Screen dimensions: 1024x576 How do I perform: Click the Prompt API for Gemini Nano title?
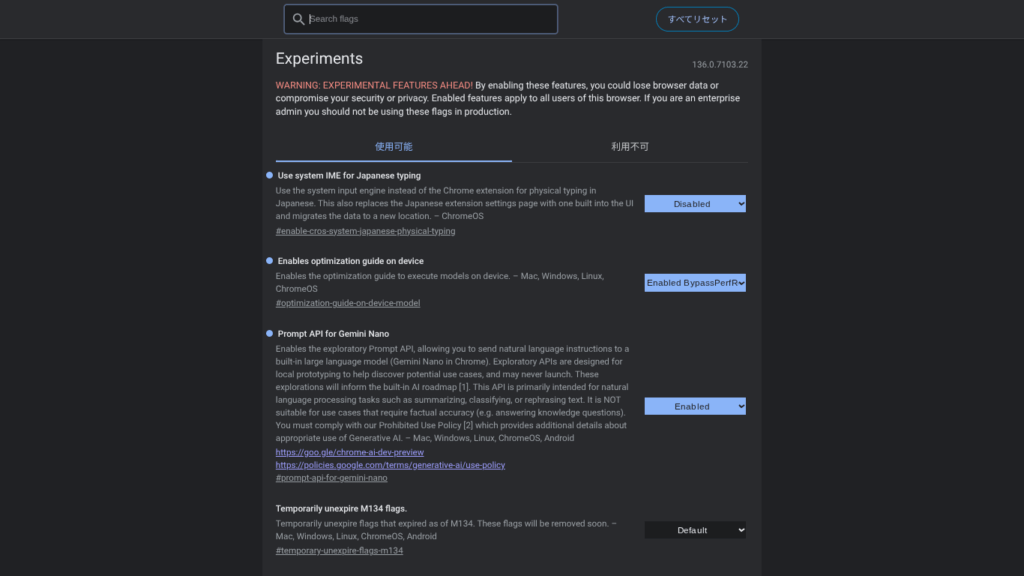333,333
